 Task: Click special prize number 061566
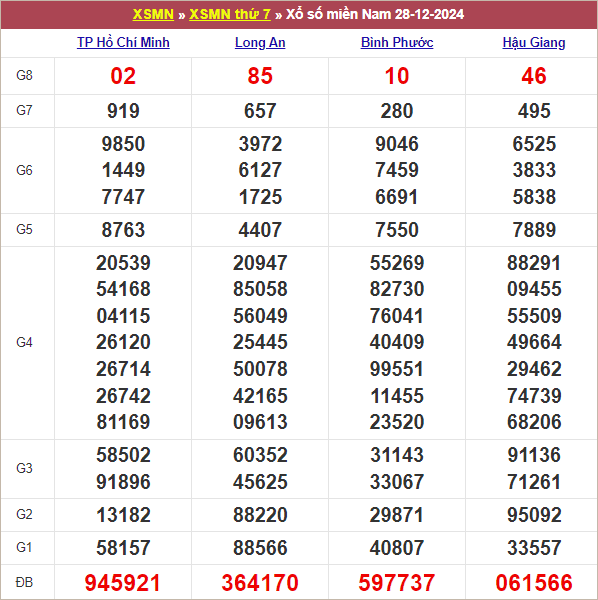click(534, 582)
